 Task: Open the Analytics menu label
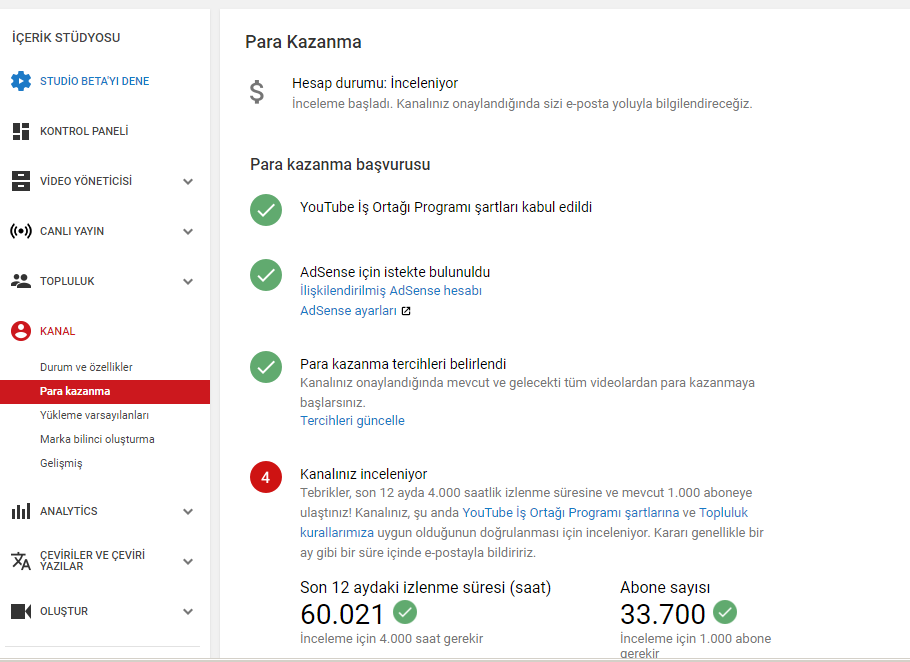pos(68,511)
